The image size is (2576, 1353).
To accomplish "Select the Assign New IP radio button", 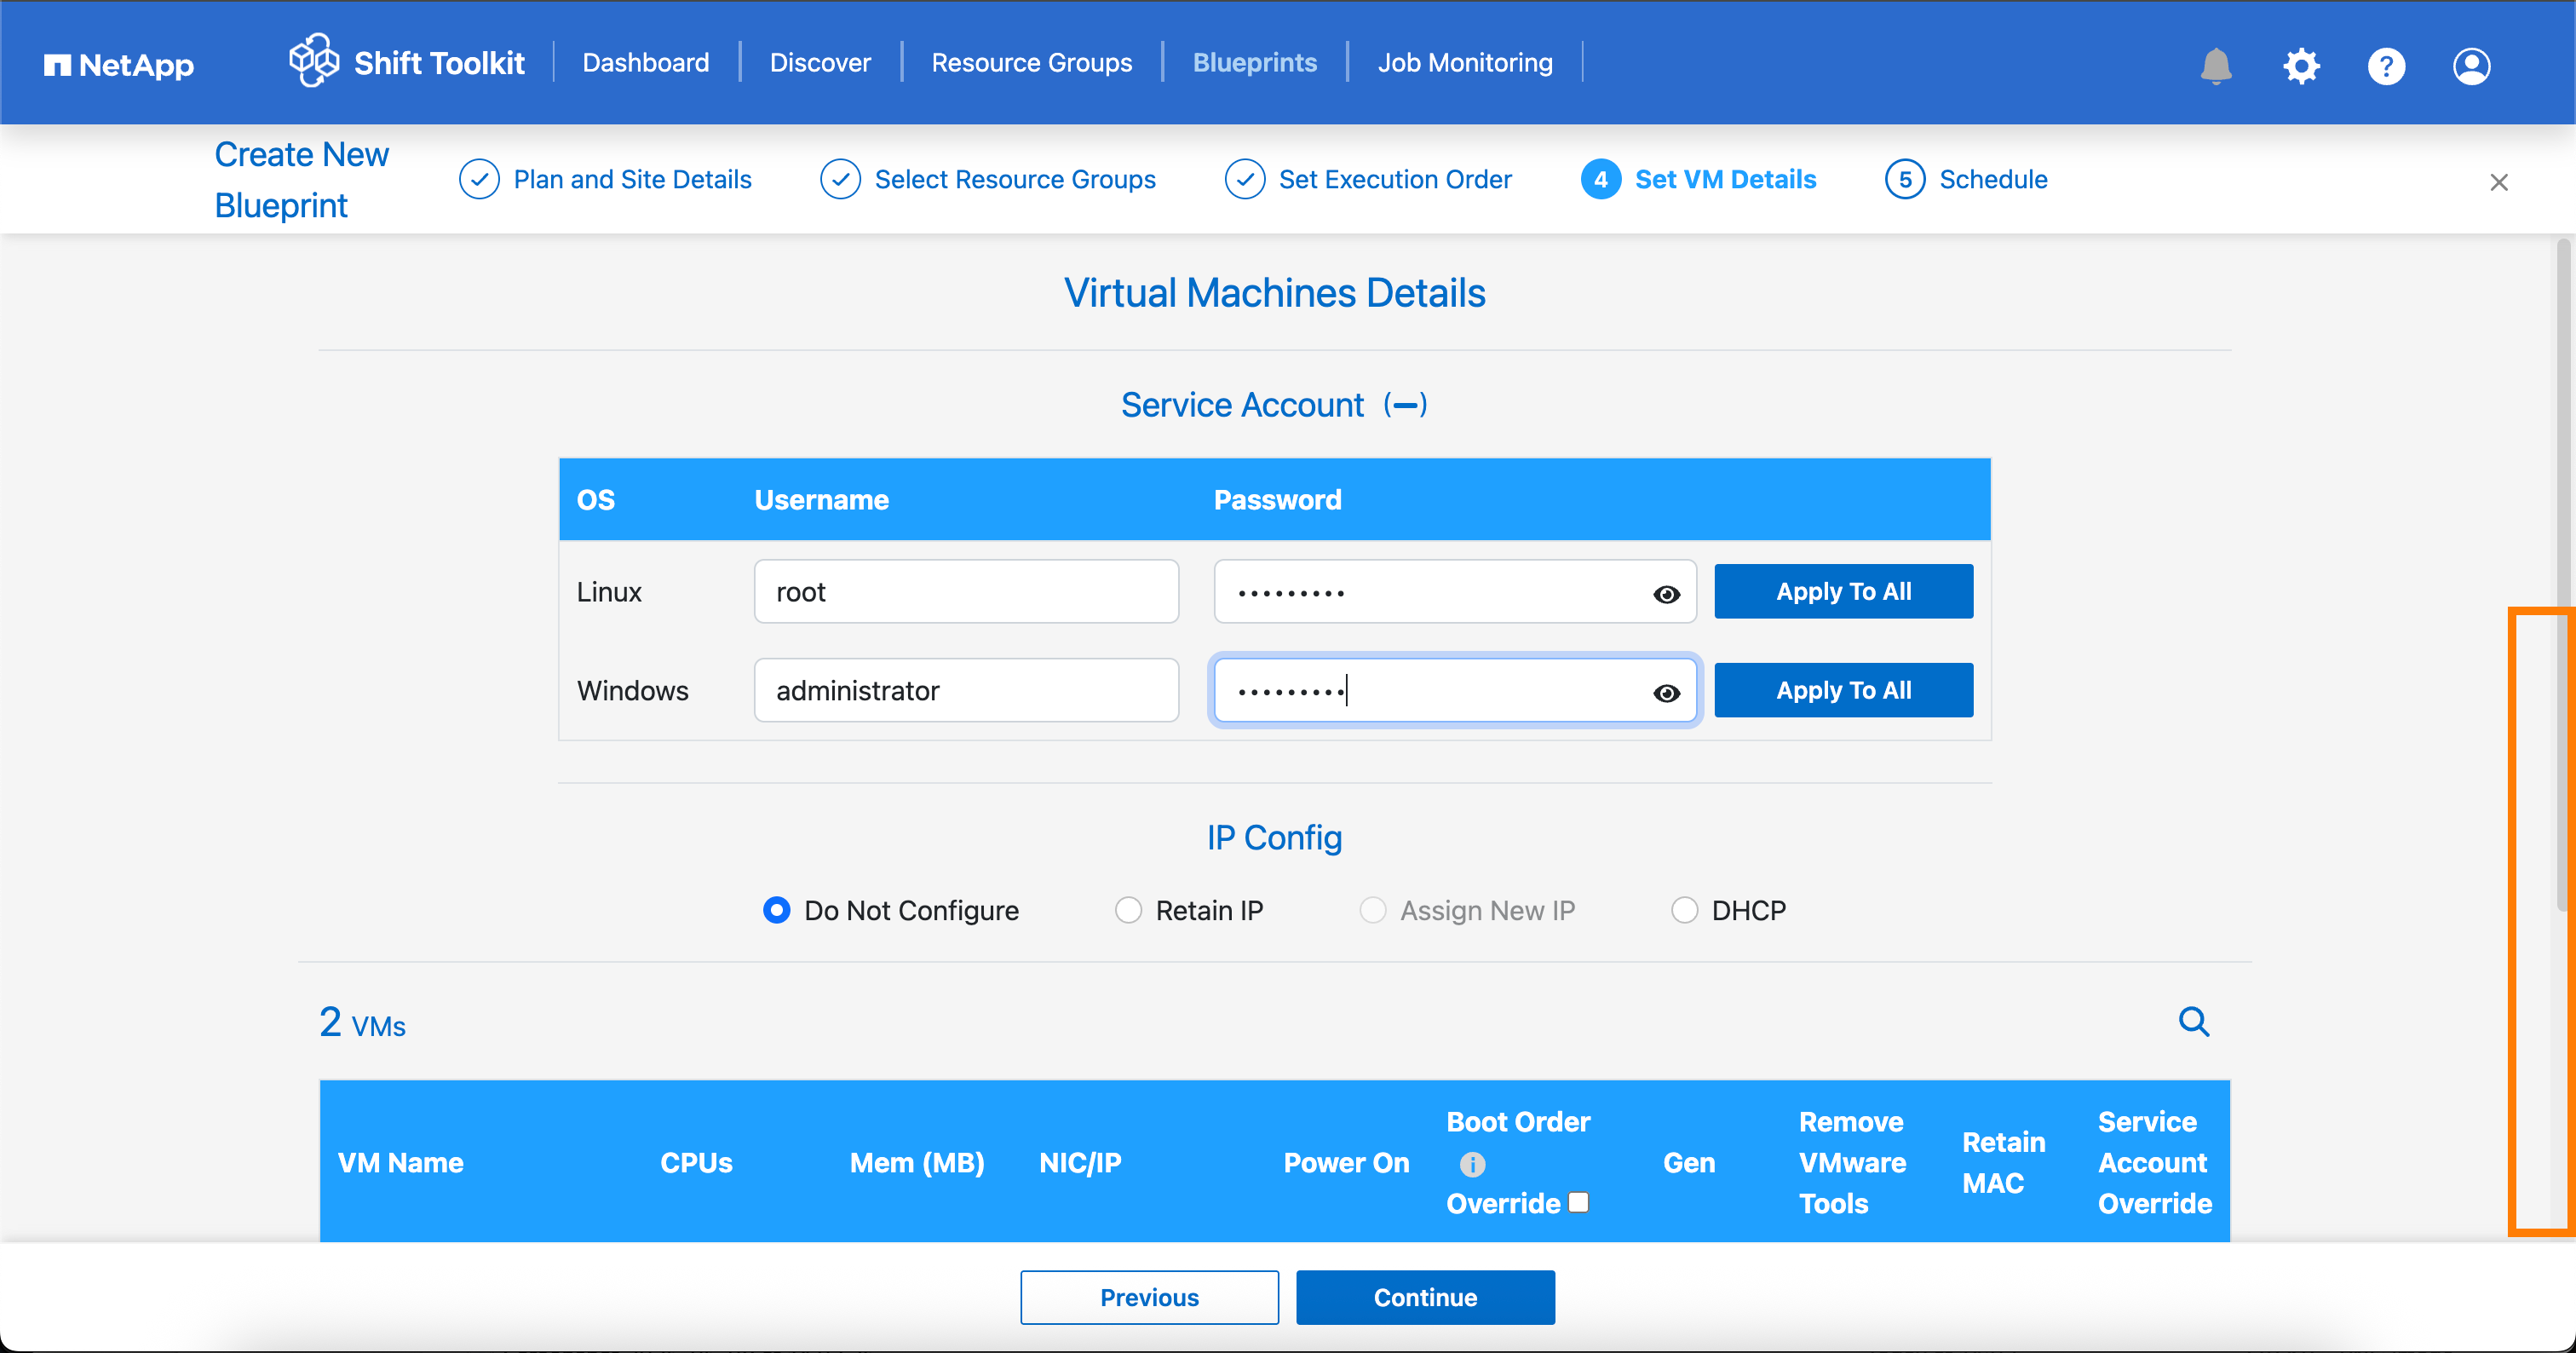I will tap(1372, 910).
